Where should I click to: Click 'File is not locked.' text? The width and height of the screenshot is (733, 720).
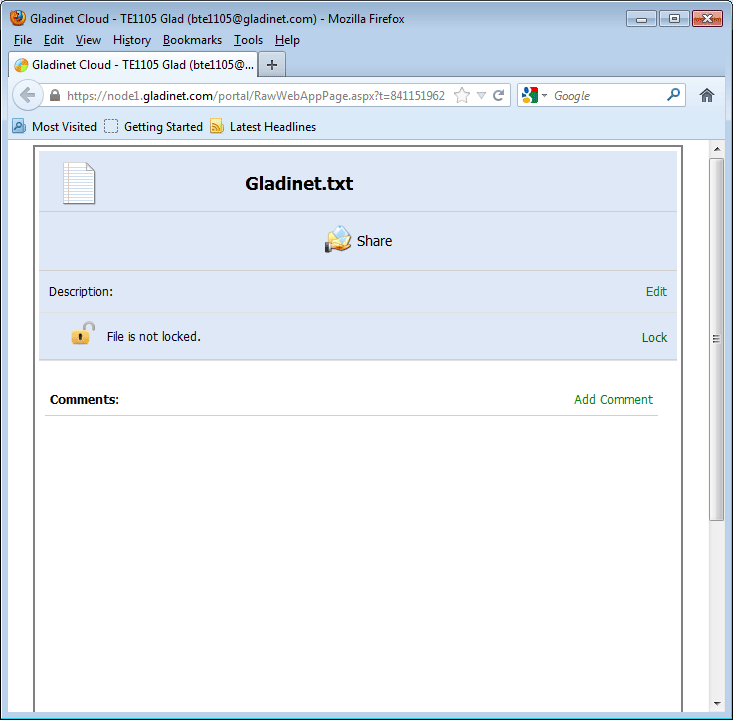[x=153, y=337]
